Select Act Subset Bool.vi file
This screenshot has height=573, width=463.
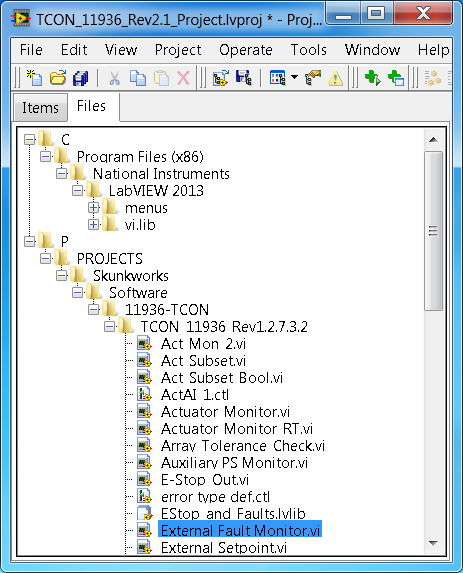point(222,378)
